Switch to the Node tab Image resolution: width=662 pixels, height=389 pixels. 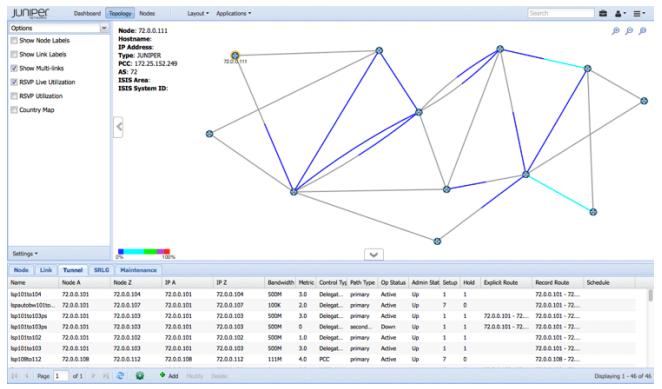click(x=21, y=270)
